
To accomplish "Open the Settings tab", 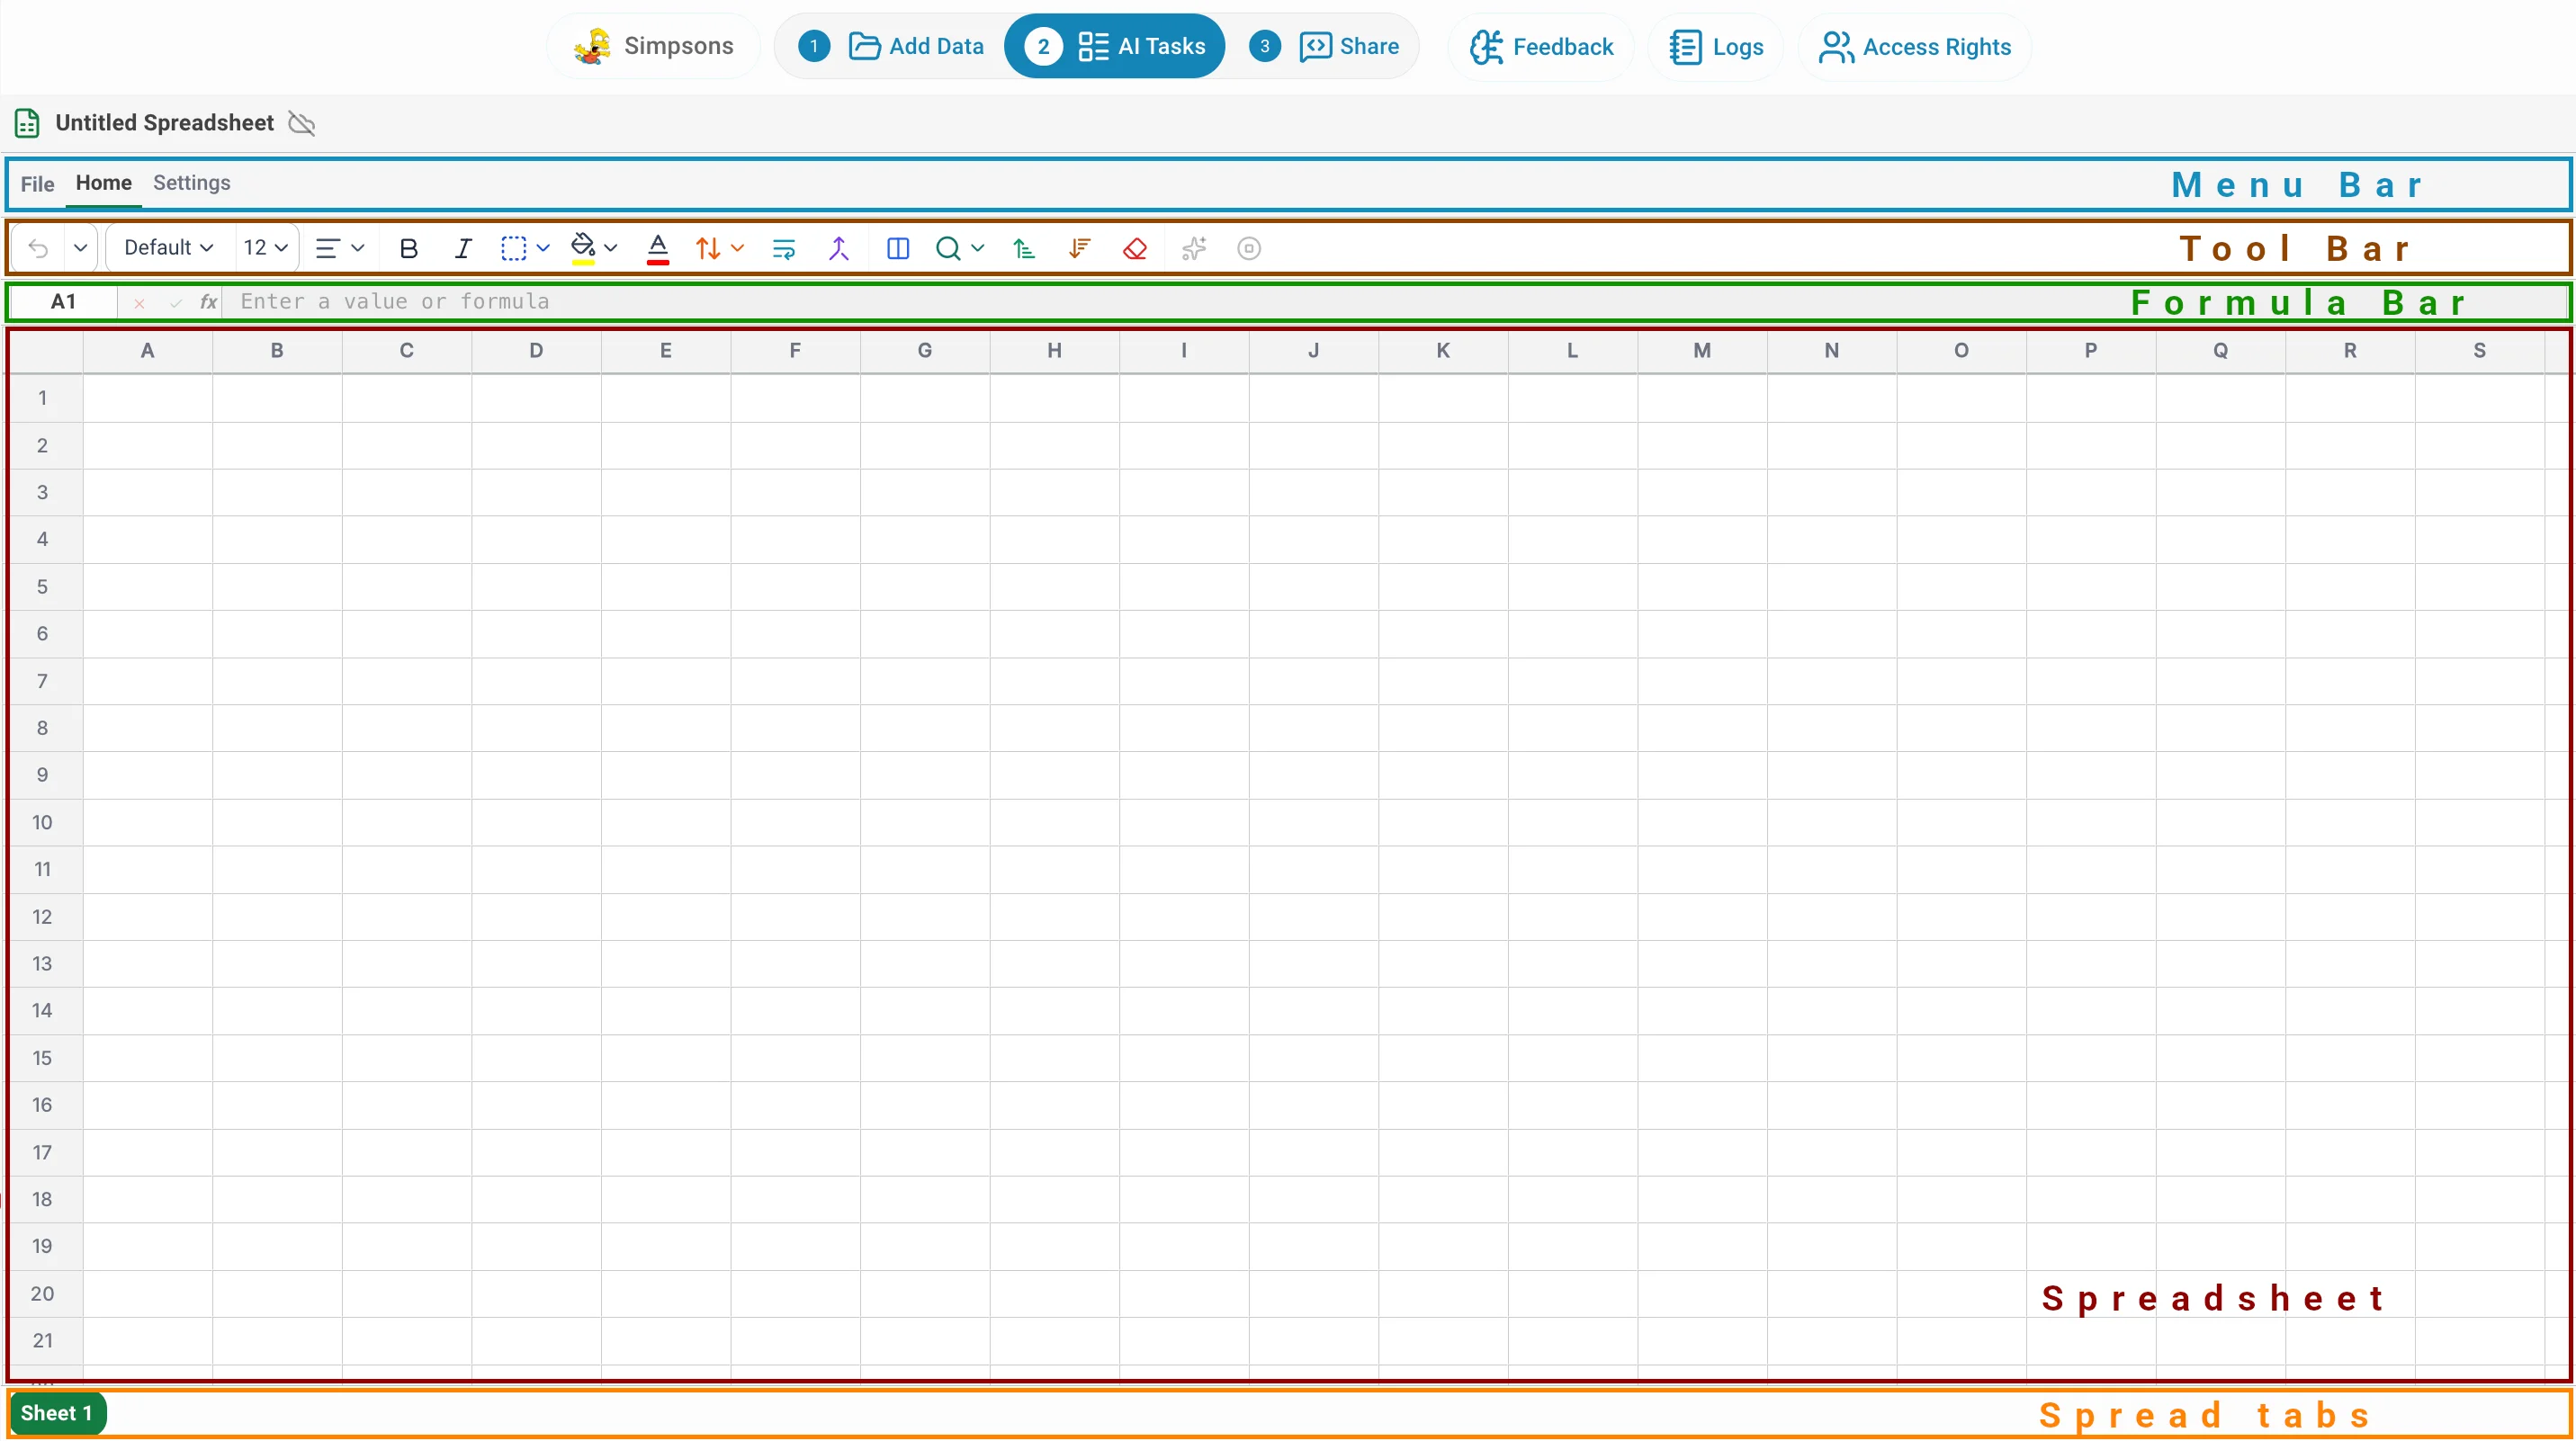I will 191,183.
